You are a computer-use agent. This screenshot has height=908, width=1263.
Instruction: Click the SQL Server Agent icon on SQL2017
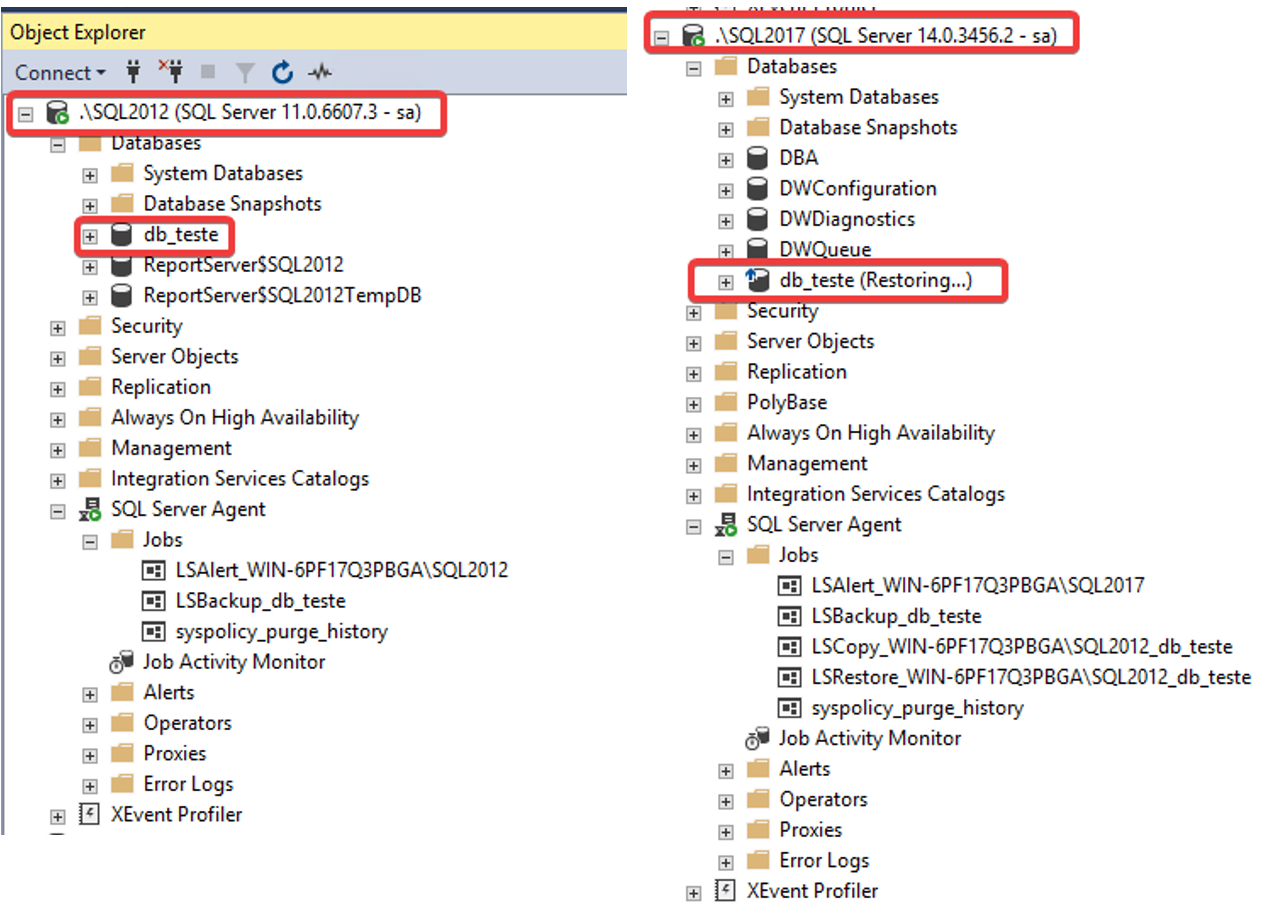coord(726,524)
